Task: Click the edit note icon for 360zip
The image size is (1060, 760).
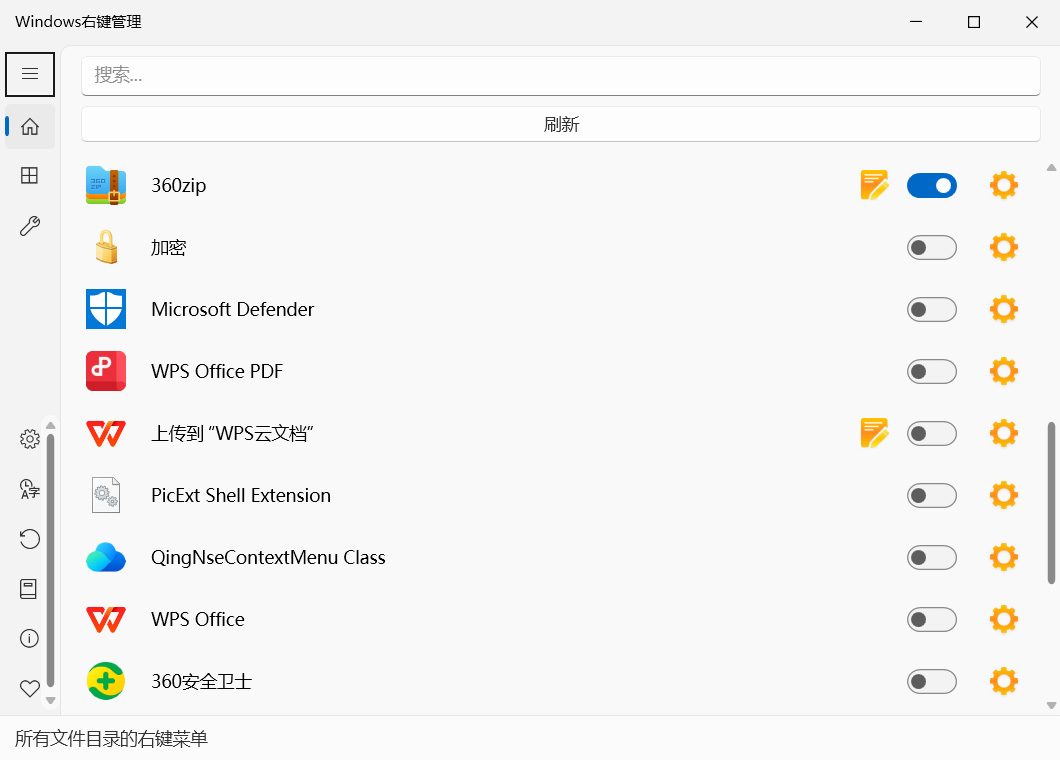Action: coord(874,185)
